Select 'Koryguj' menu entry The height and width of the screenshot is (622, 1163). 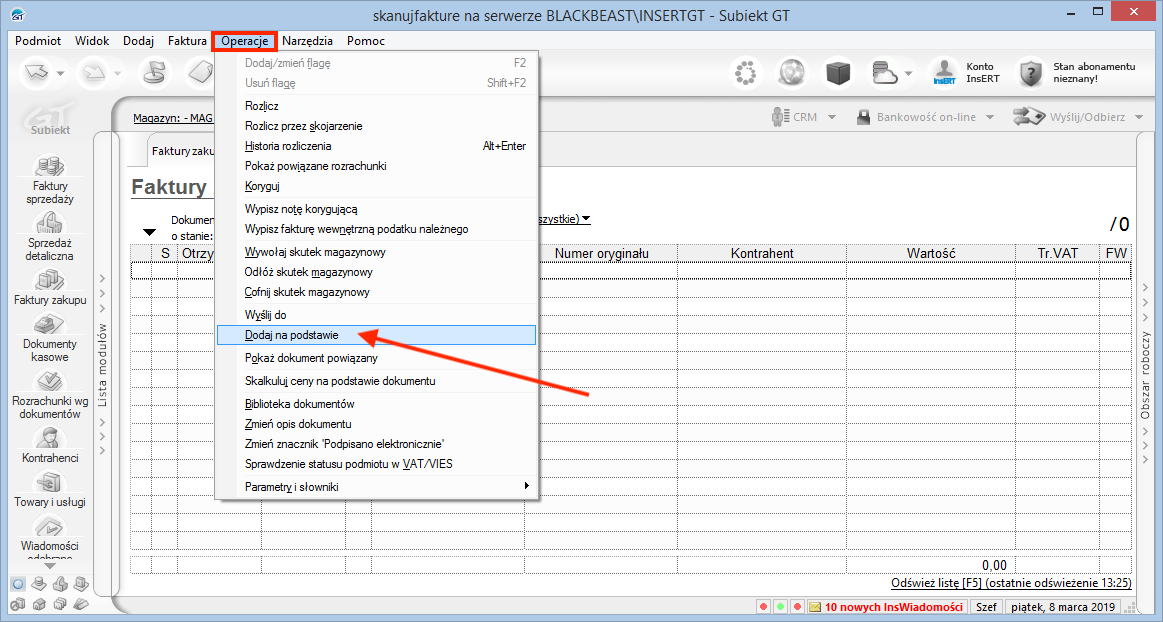tap(262, 186)
